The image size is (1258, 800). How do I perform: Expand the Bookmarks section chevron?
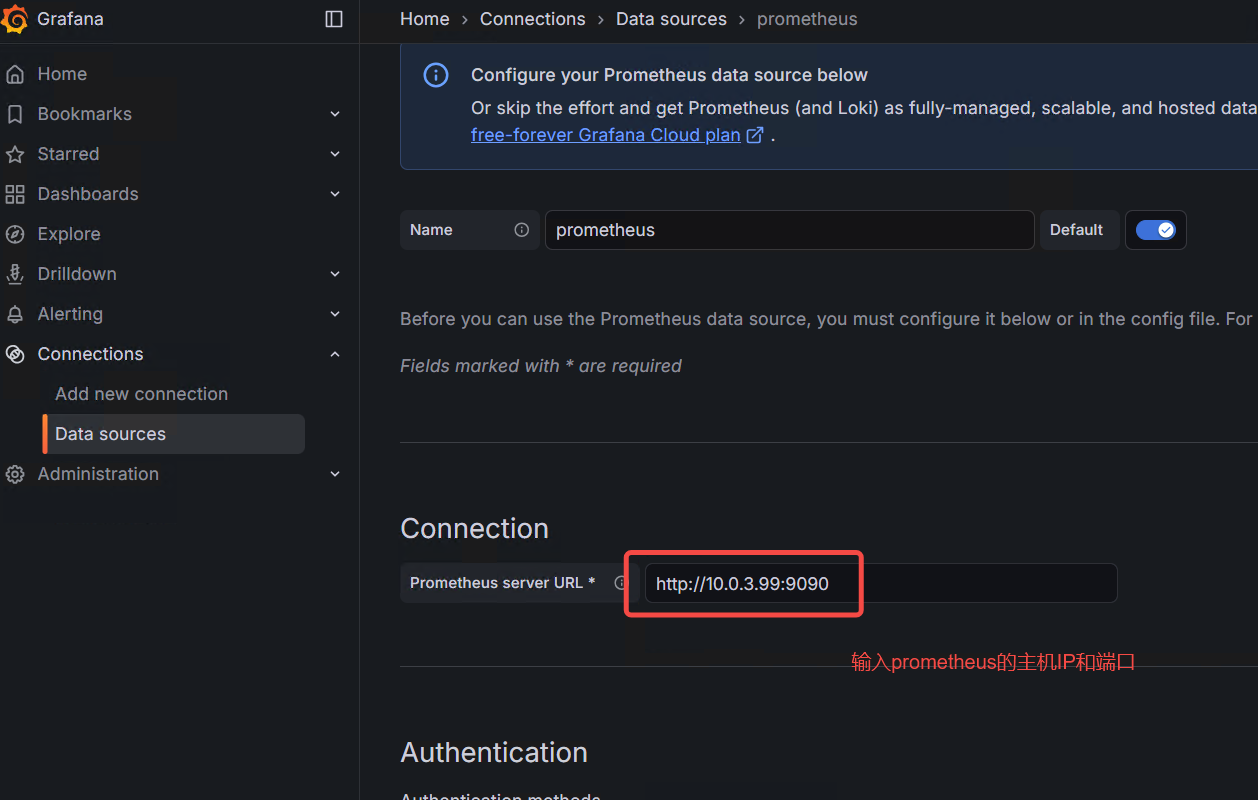(335, 114)
